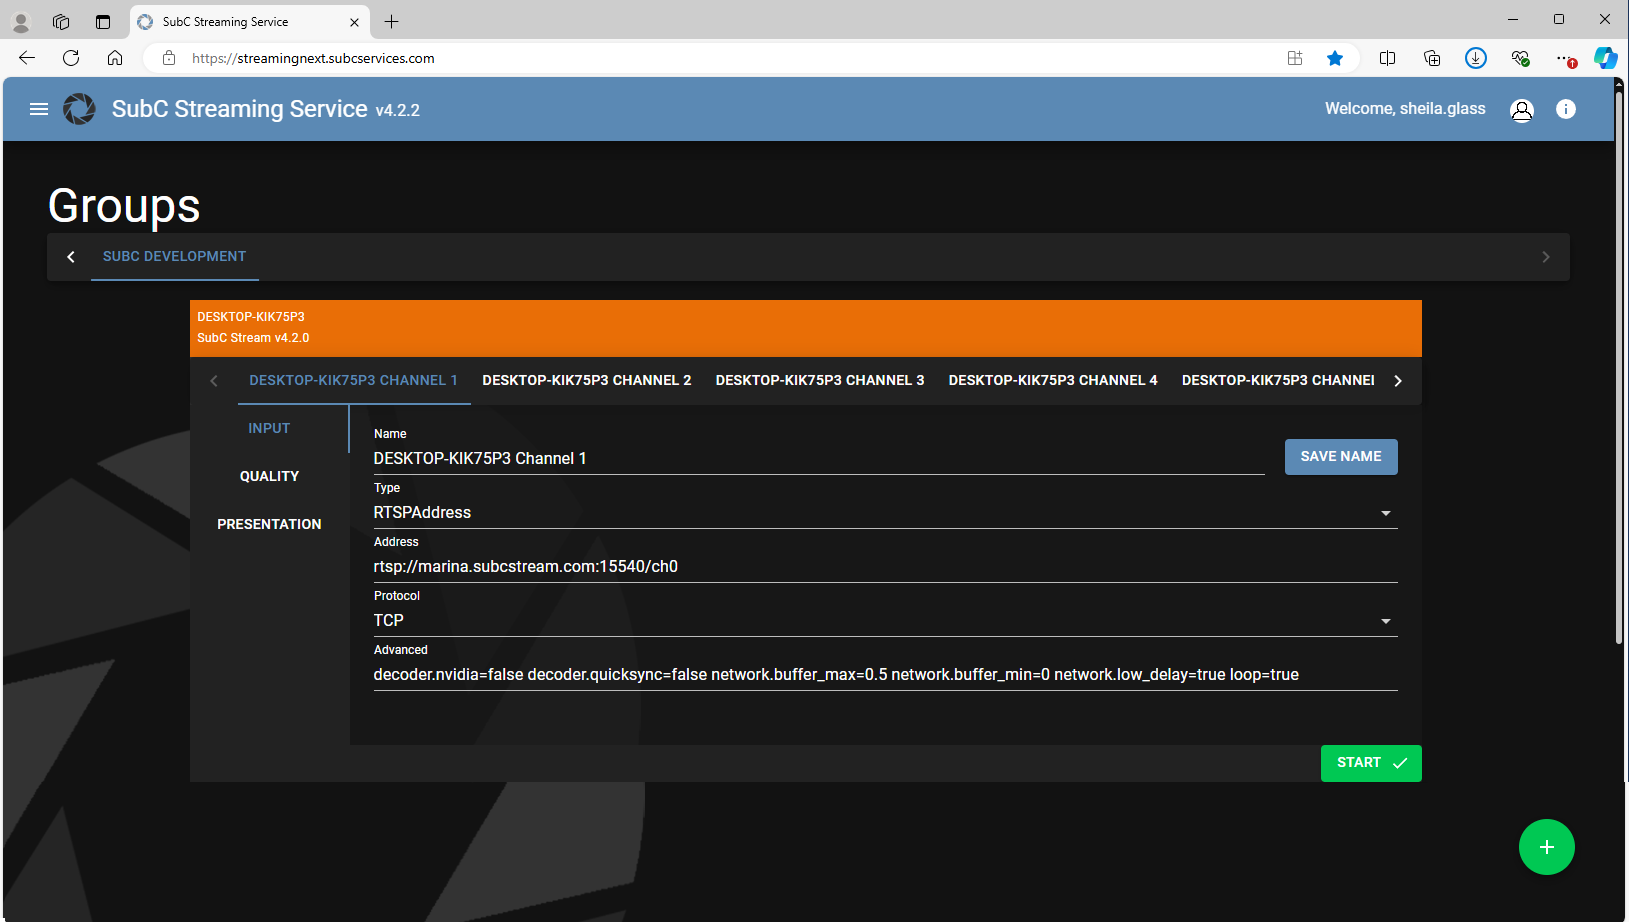1629x922 pixels.
Task: Open browser collections icon
Action: (1432, 58)
